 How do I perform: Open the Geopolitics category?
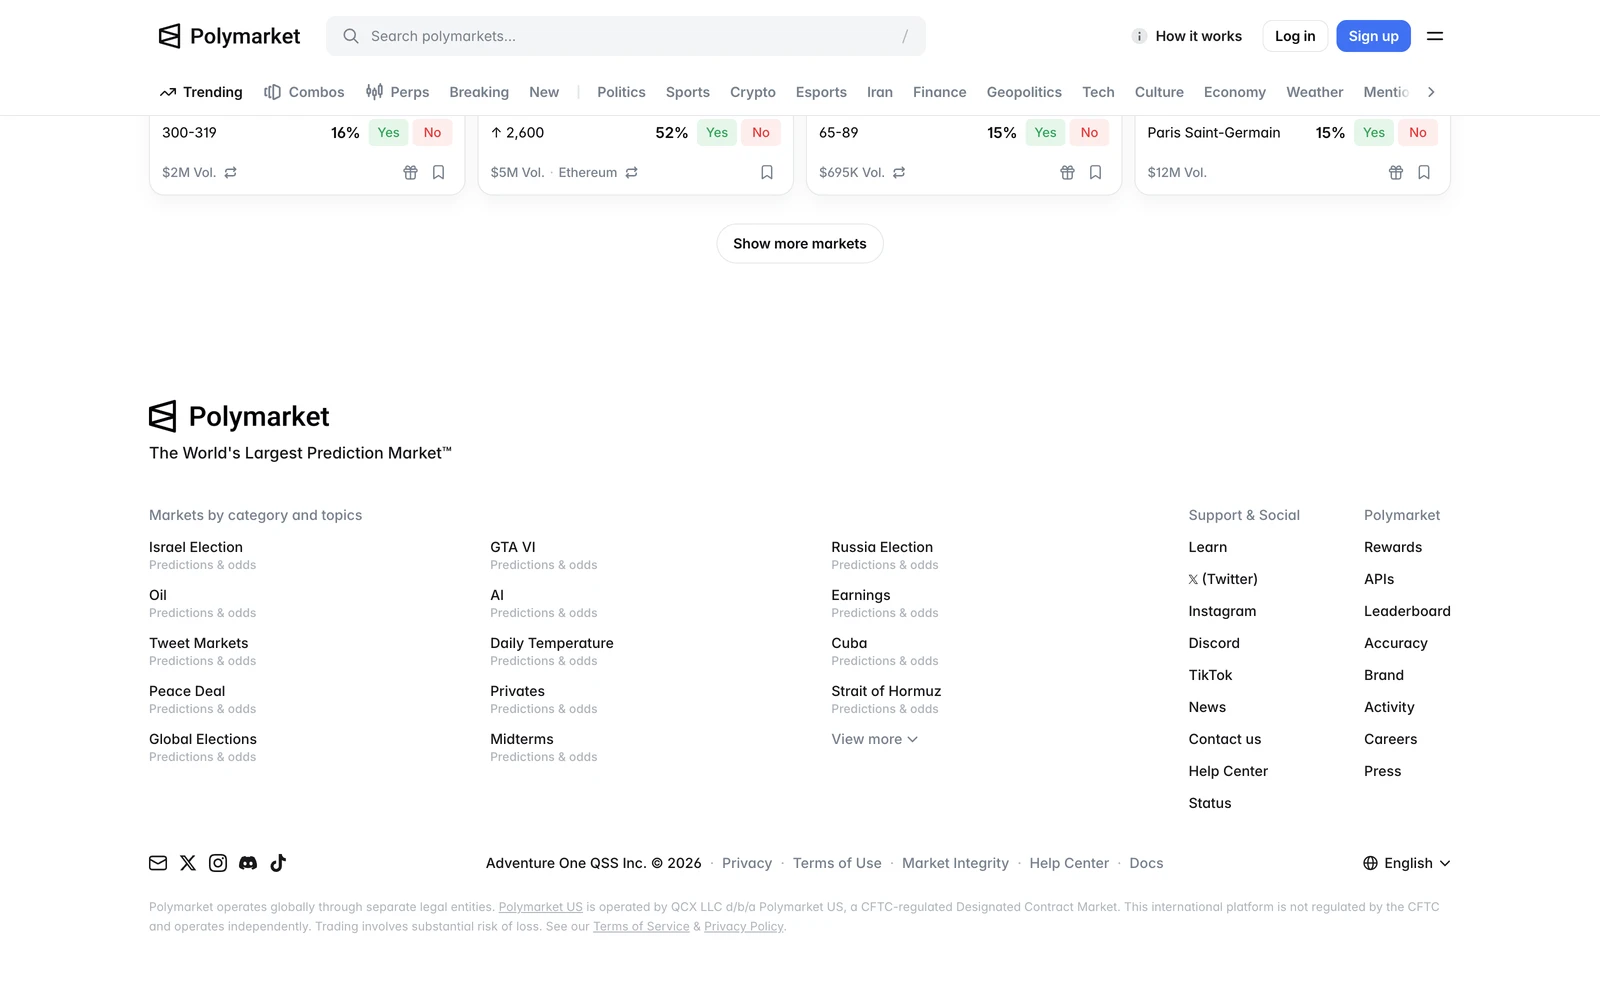click(x=1024, y=92)
